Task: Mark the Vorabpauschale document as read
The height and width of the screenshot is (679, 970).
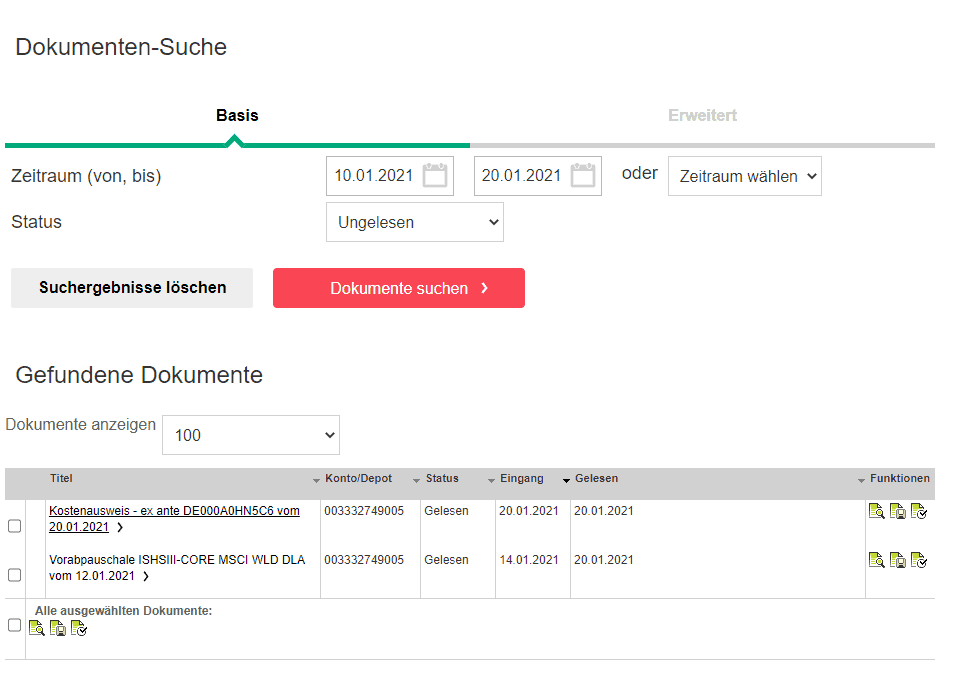Action: click(x=919, y=560)
